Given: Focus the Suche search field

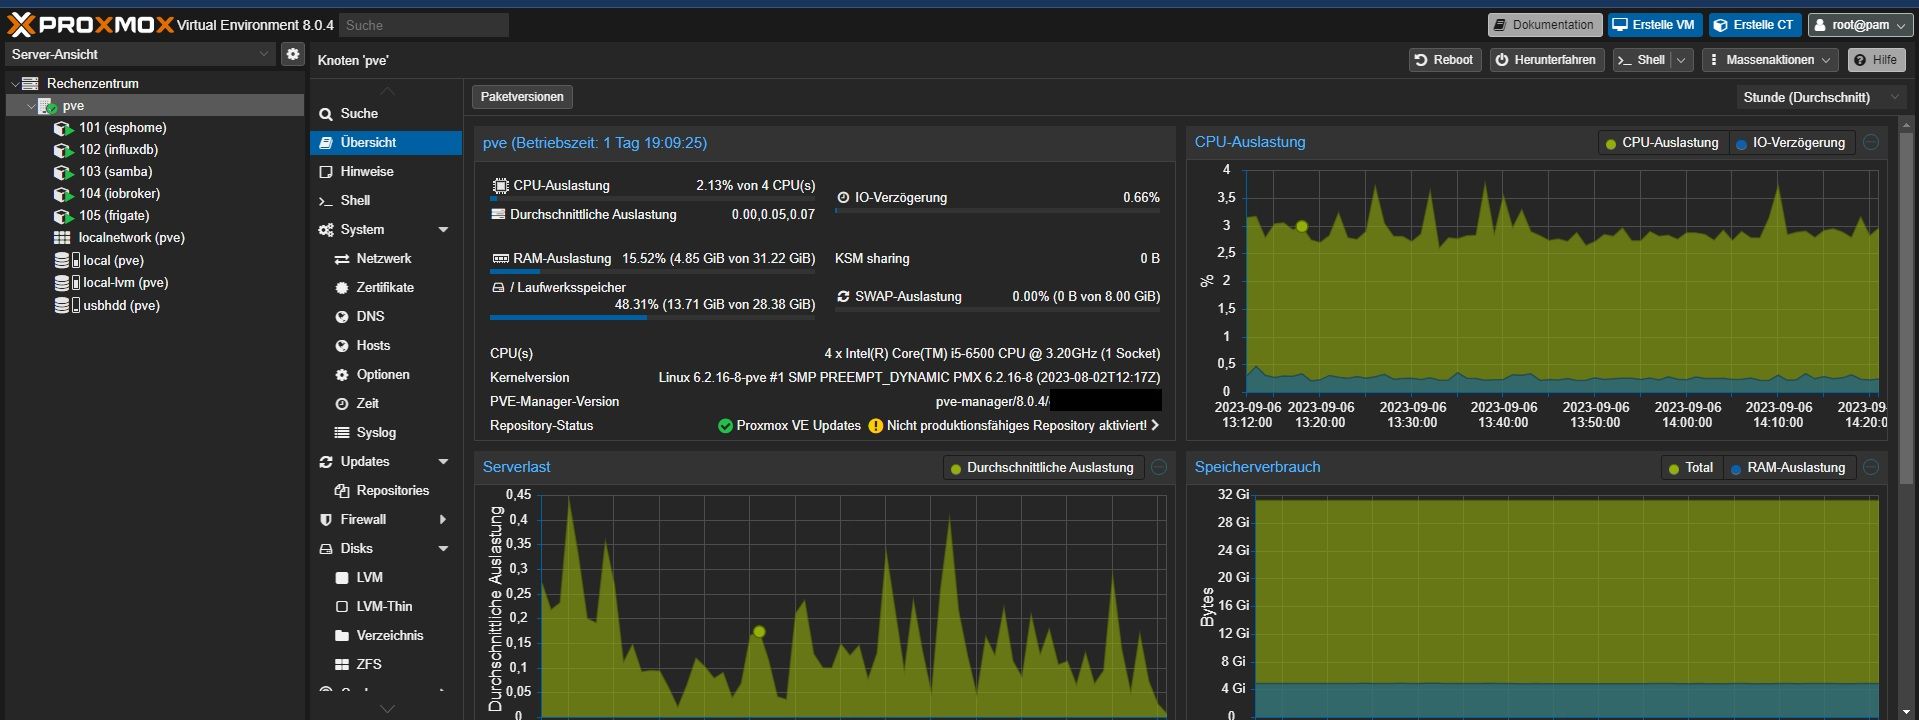Looking at the screenshot, I should coord(424,25).
